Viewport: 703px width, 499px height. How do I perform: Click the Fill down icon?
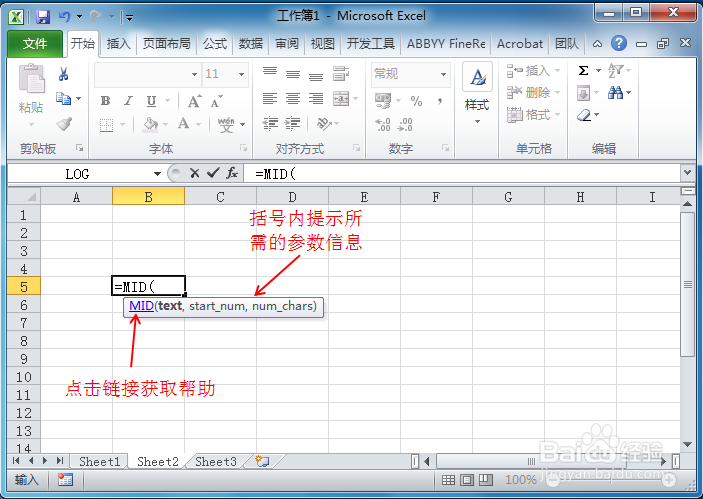pyautogui.click(x=583, y=93)
